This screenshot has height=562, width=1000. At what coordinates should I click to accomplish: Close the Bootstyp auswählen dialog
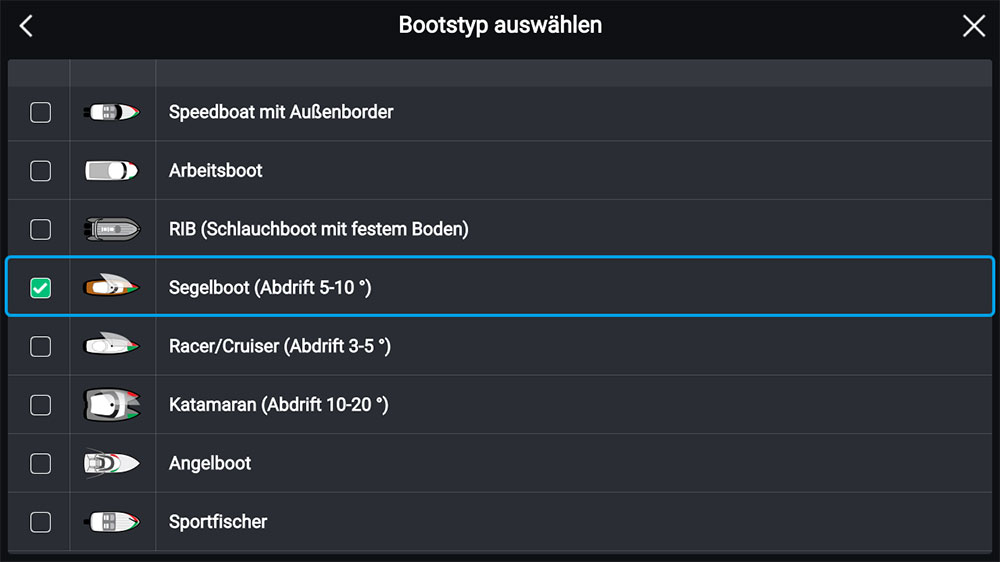click(973, 26)
